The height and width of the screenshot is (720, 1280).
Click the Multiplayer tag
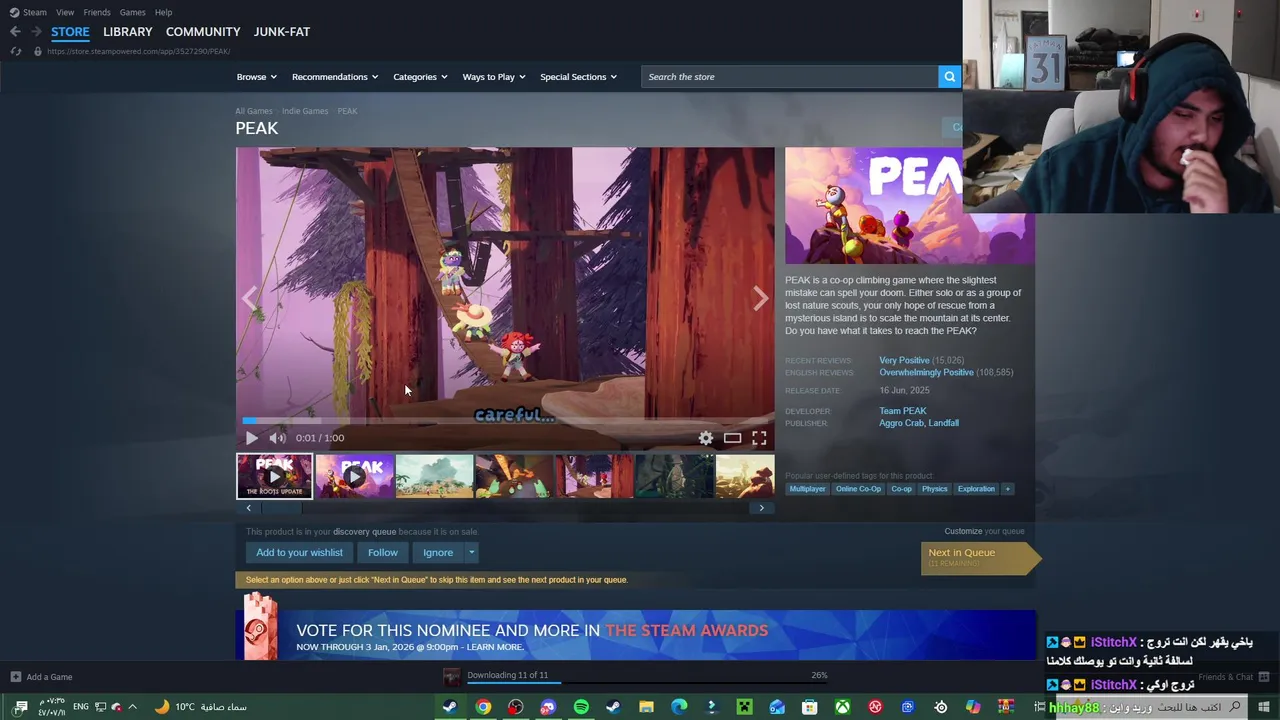(x=807, y=489)
